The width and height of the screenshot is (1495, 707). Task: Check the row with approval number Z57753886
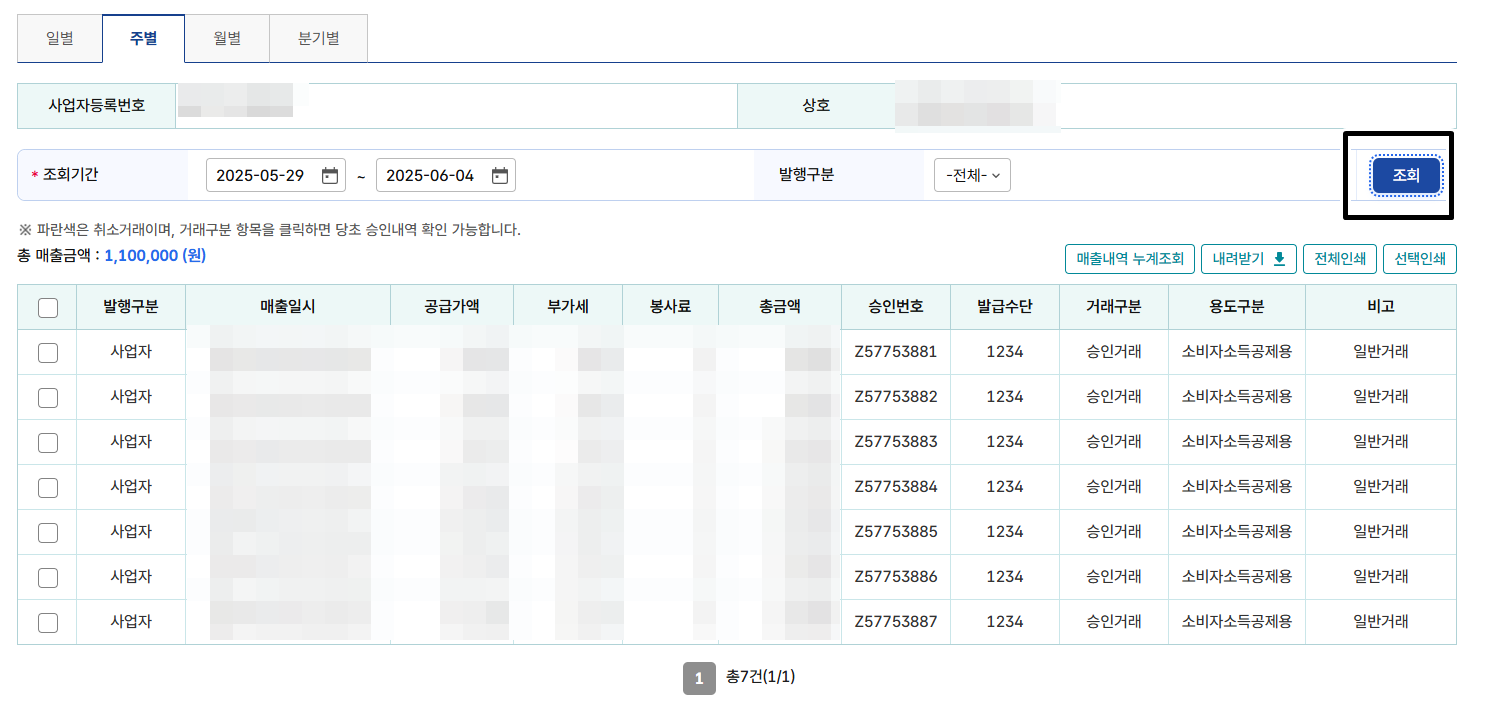coord(47,577)
